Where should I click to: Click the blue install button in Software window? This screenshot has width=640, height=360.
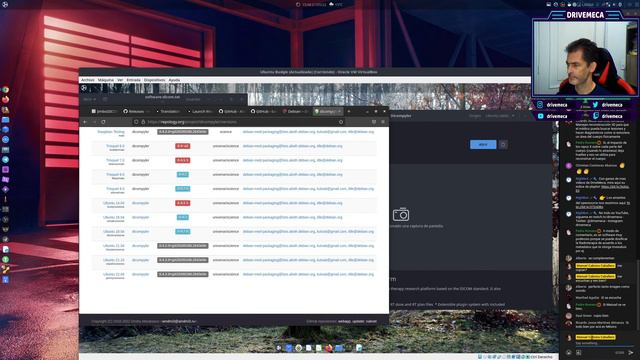pyautogui.click(x=483, y=144)
